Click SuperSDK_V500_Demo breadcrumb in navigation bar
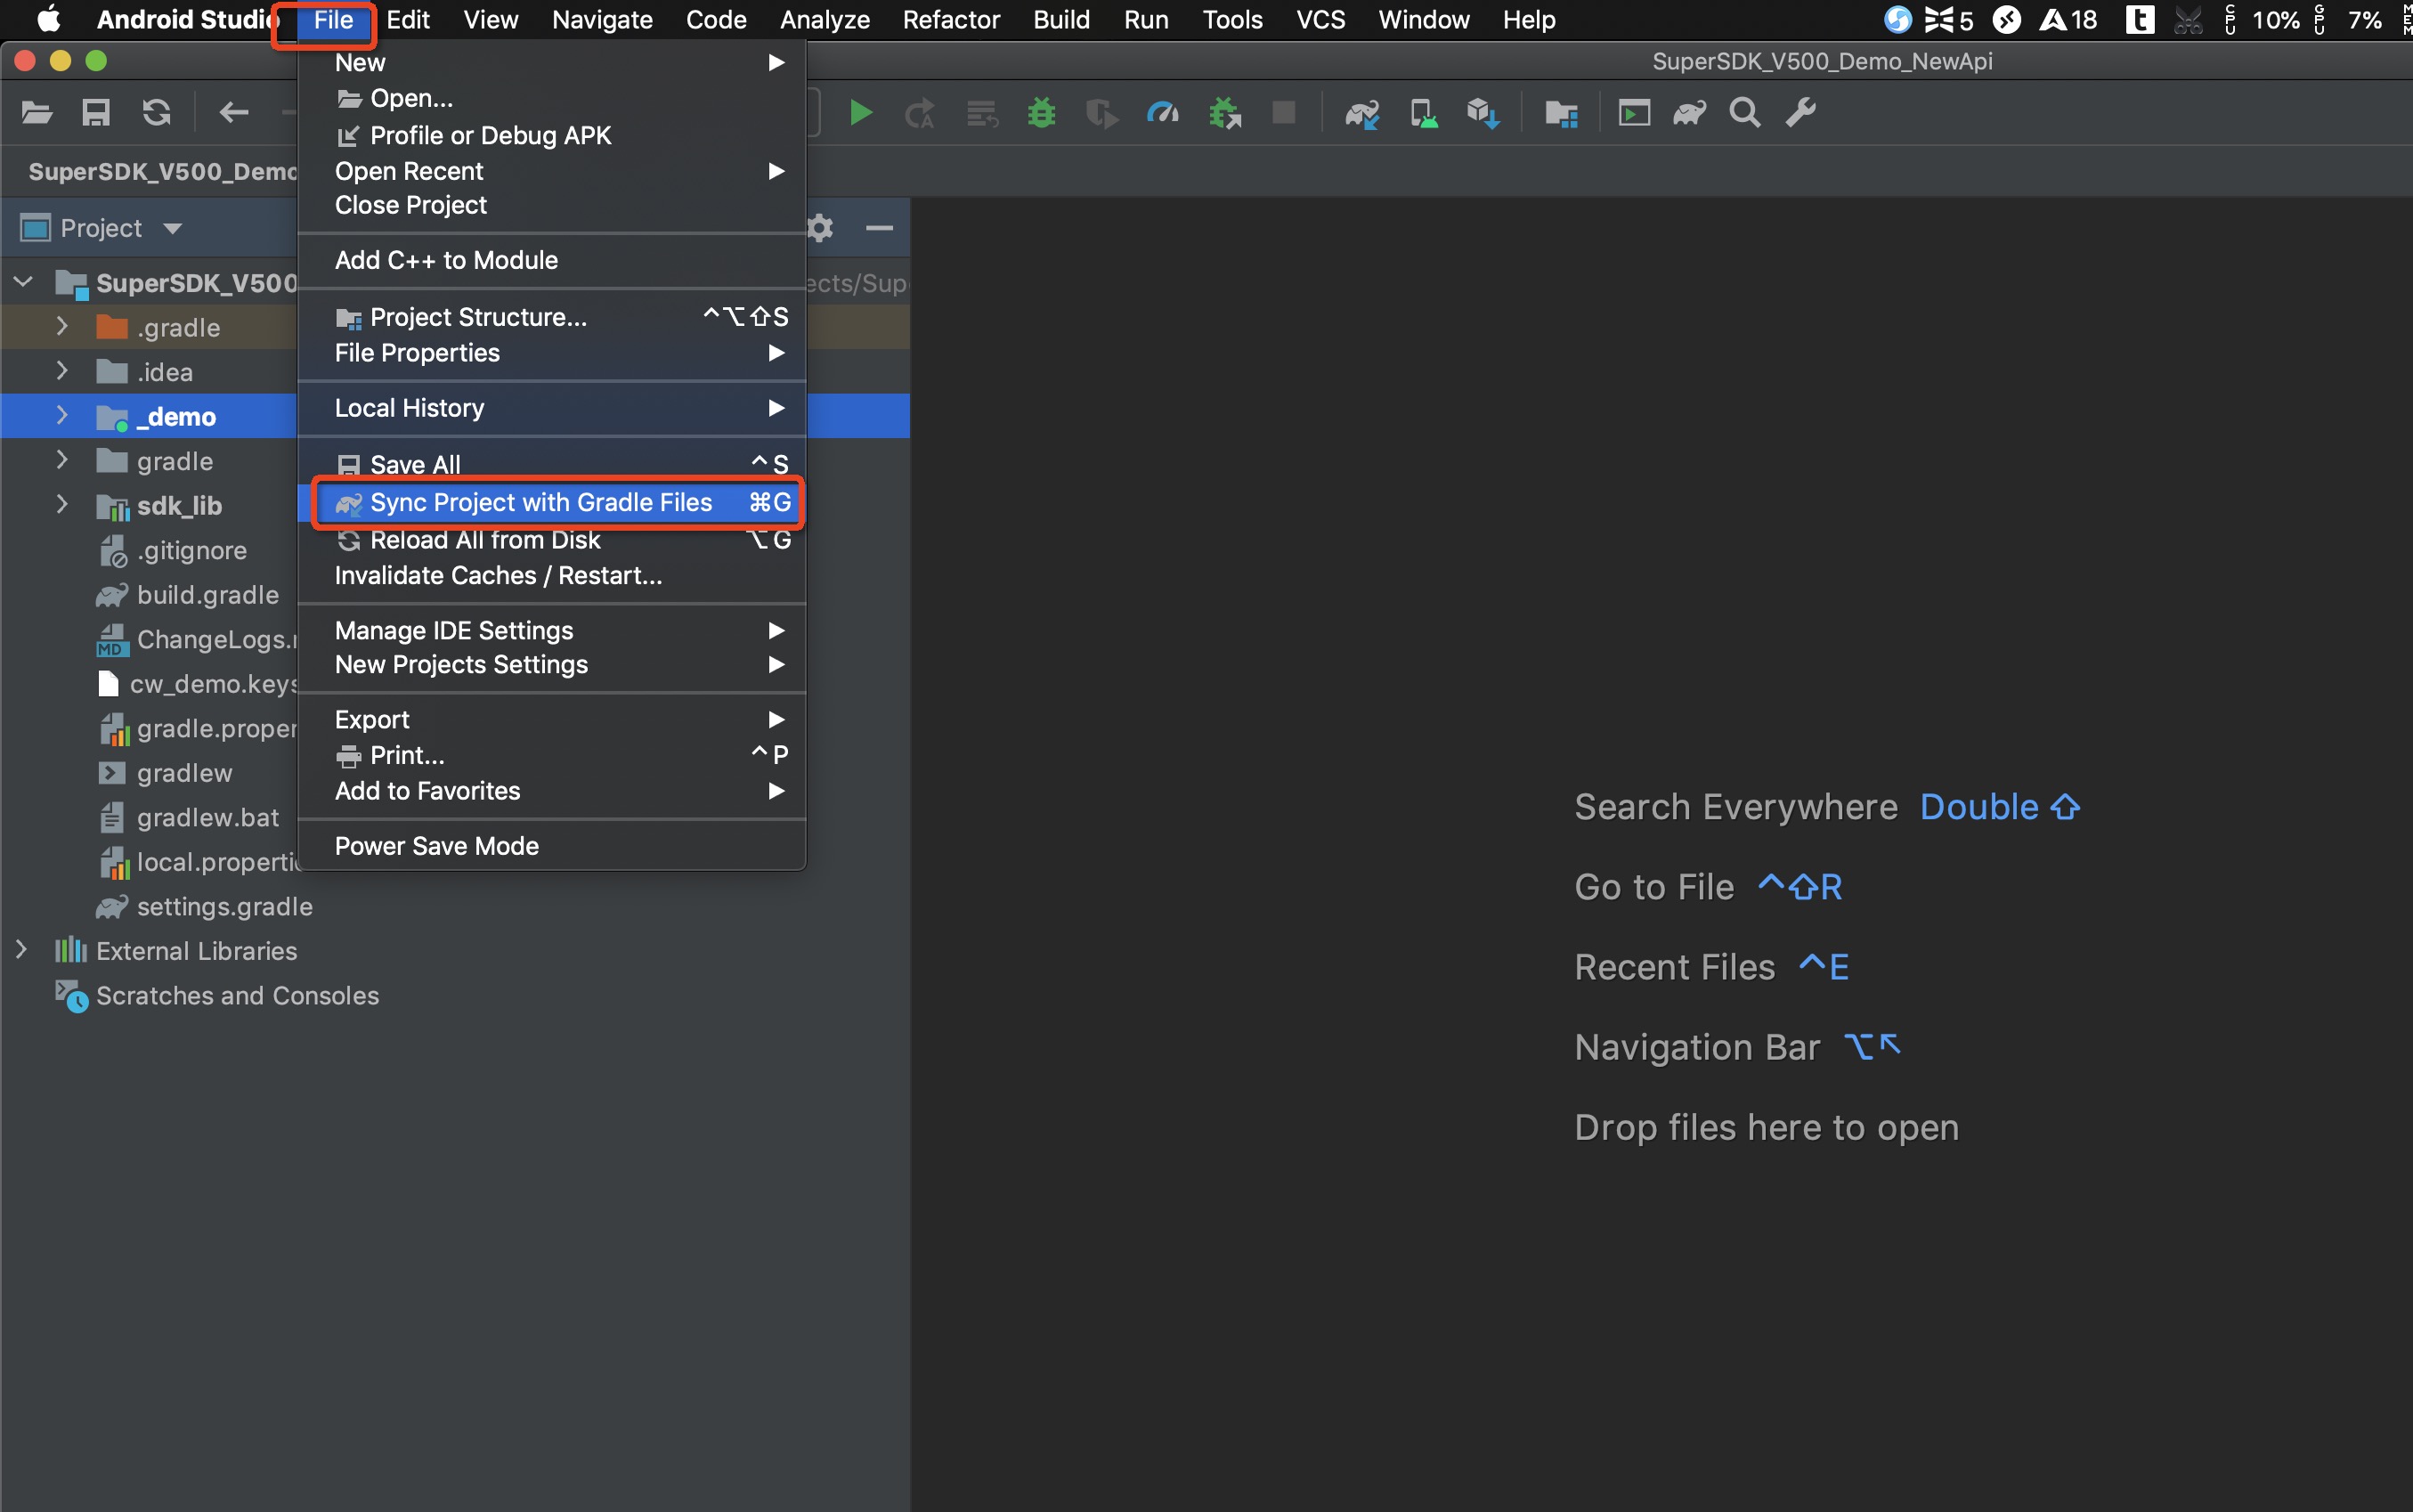This screenshot has height=1512, width=2413. (x=162, y=171)
